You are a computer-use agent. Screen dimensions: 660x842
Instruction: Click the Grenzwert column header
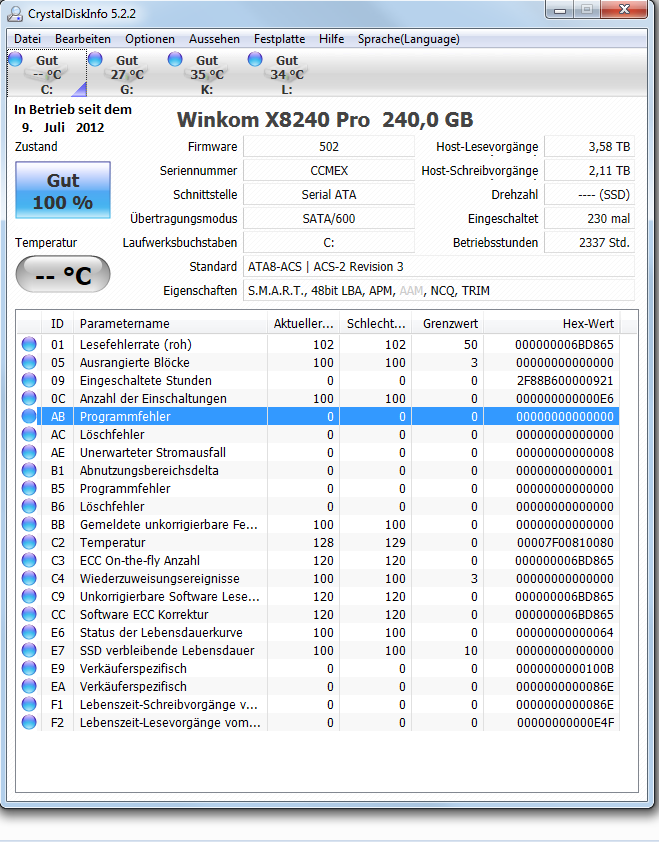[447, 323]
